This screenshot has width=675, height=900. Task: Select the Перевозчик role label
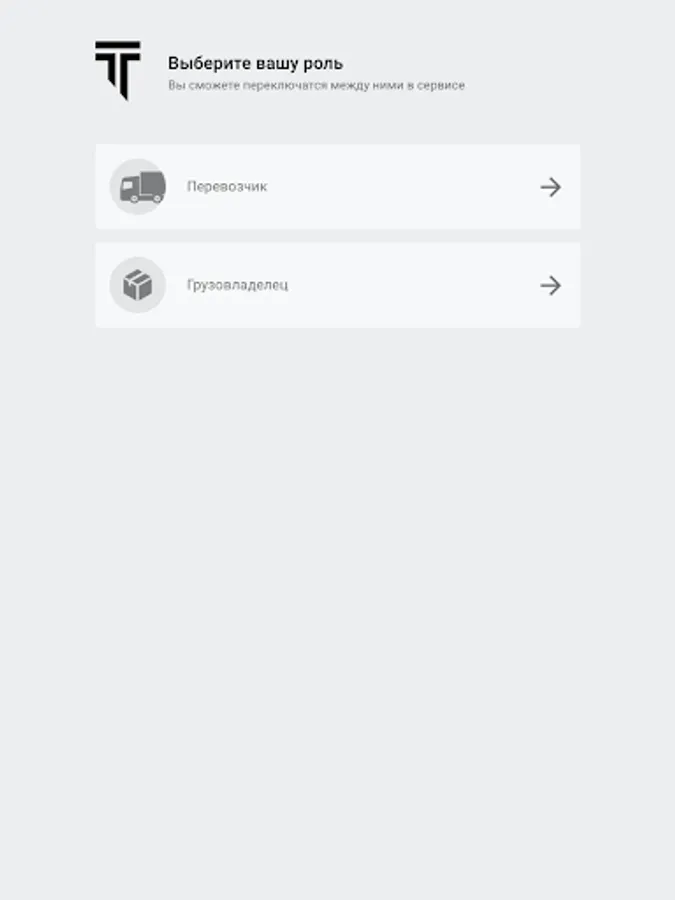(227, 187)
